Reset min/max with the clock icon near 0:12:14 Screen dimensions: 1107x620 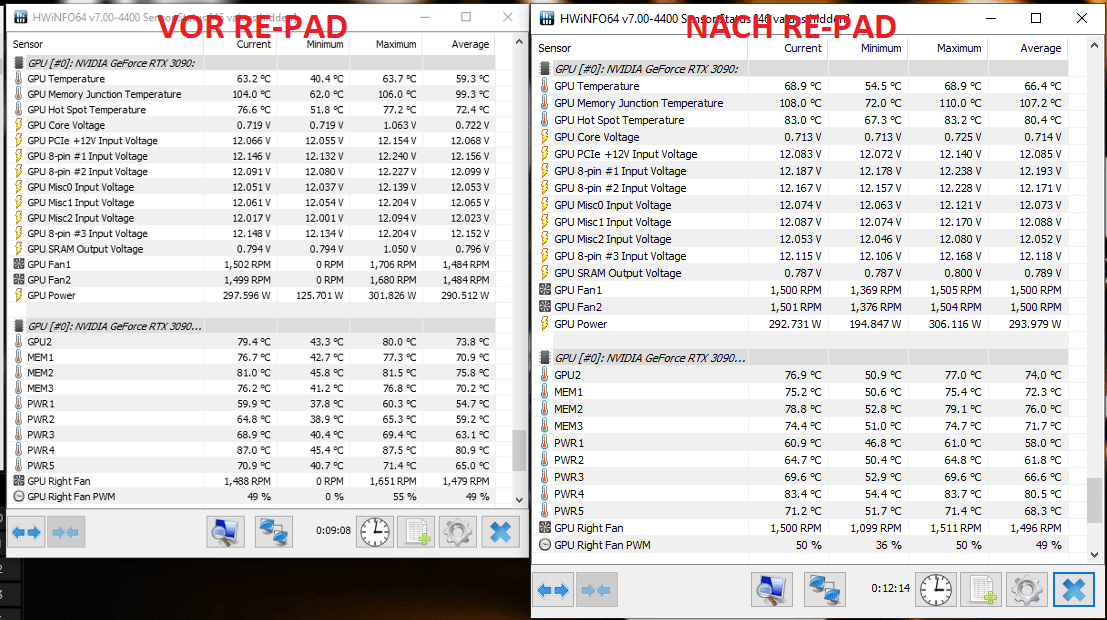(x=935, y=589)
